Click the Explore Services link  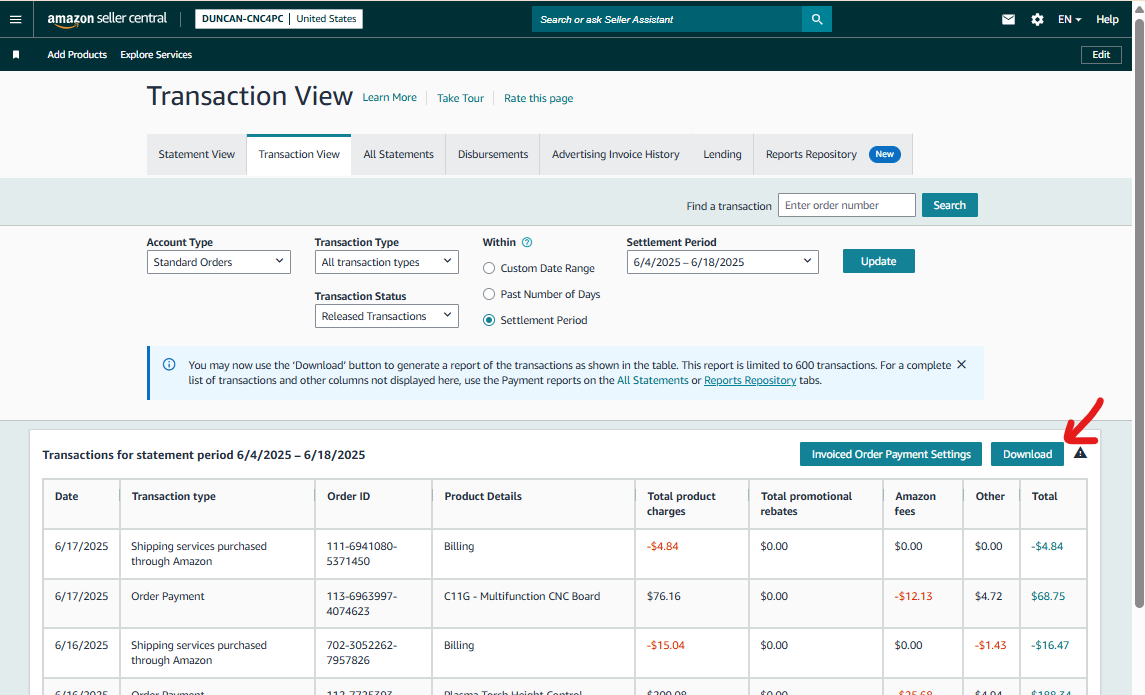[x=156, y=55]
